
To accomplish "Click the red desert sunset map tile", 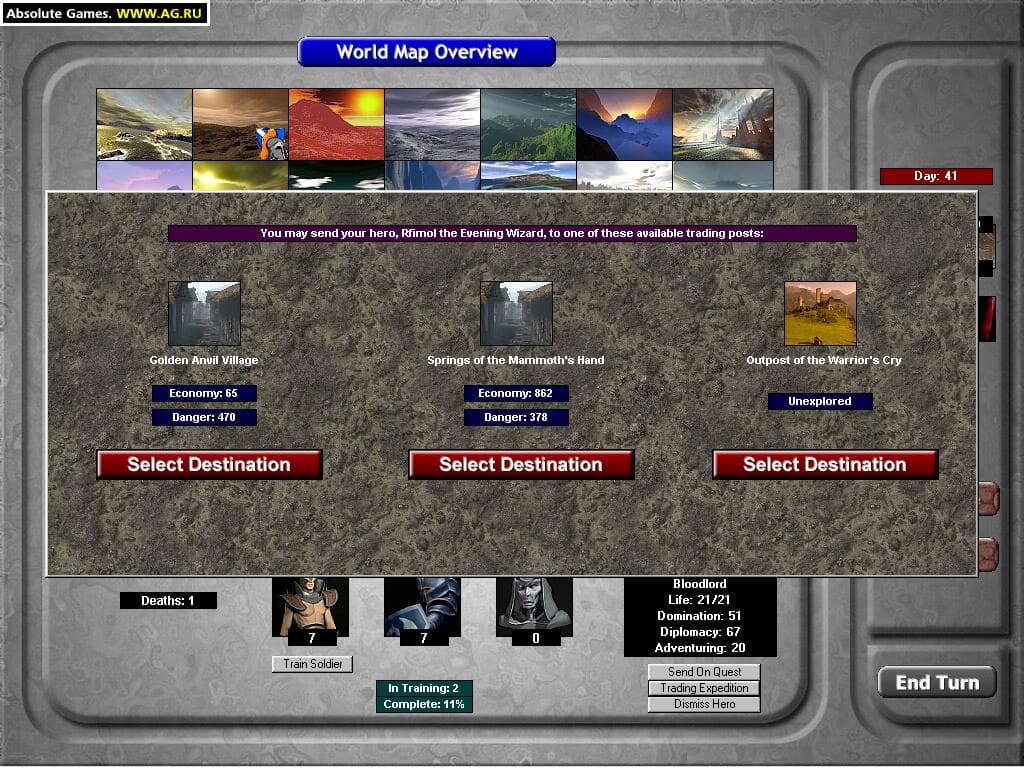I will pyautogui.click(x=336, y=124).
